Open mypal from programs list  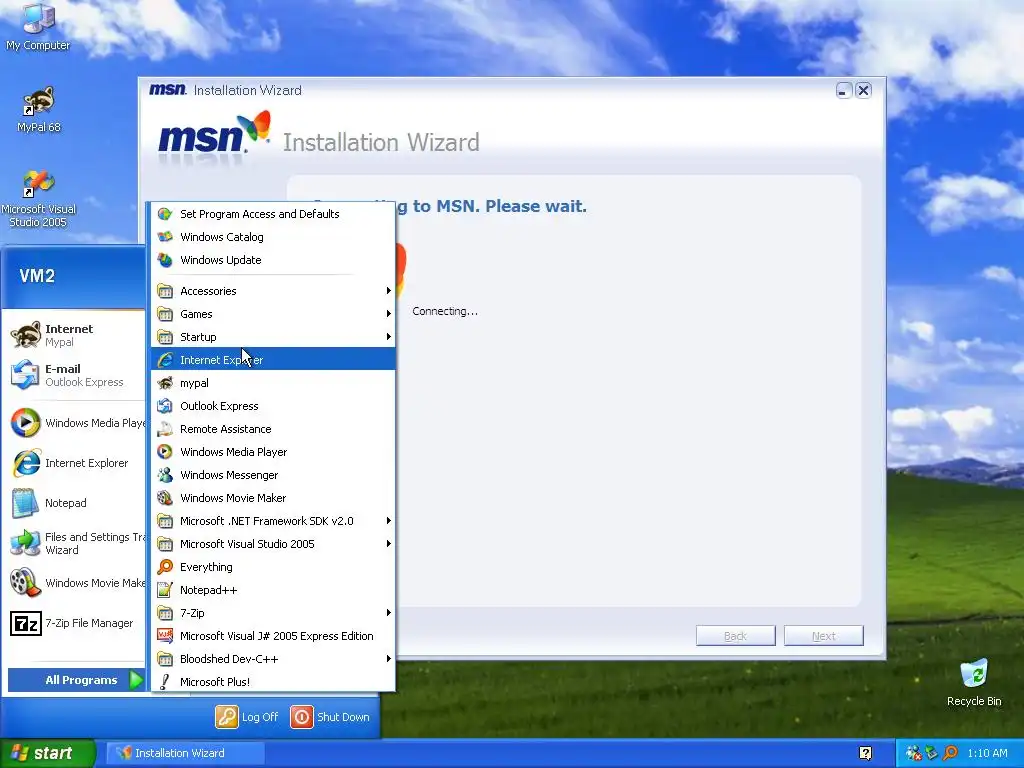pos(273,383)
